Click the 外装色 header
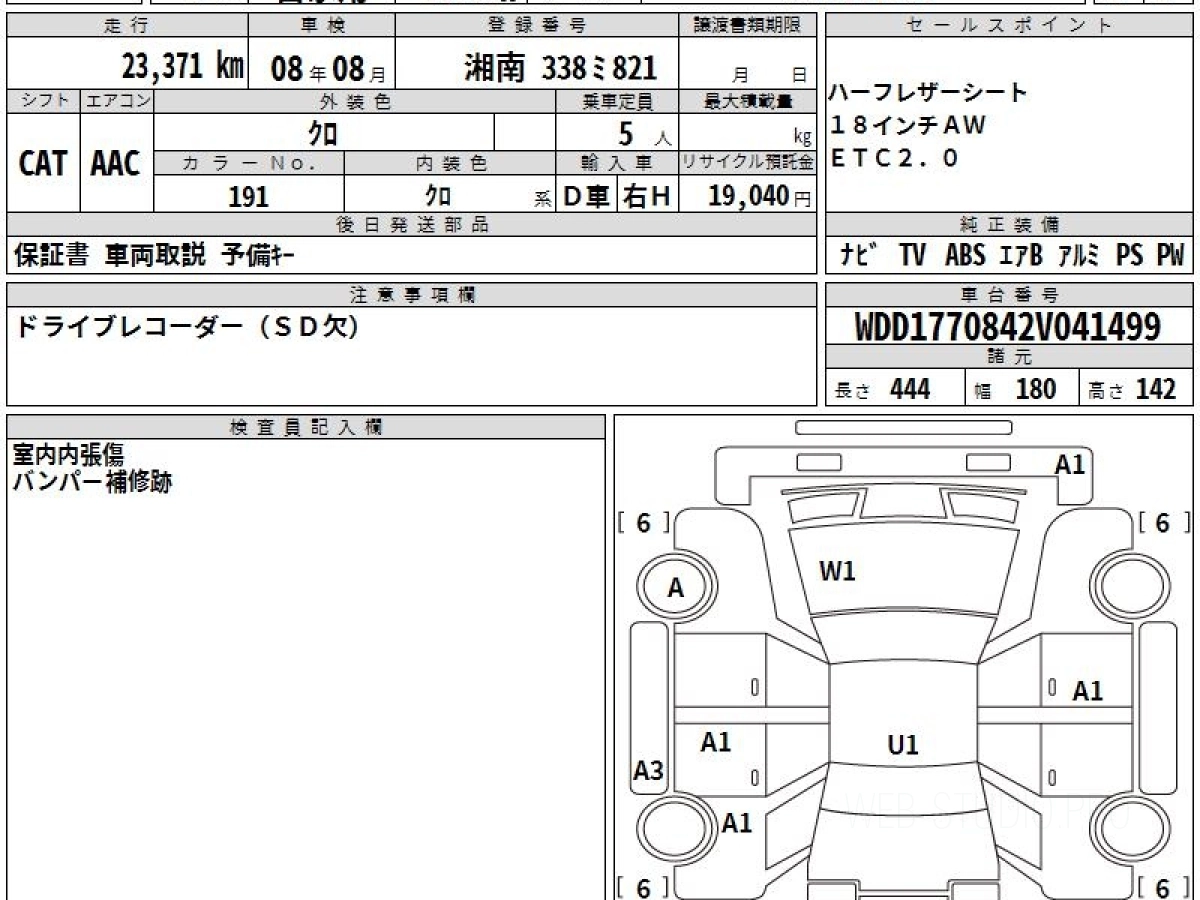The width and height of the screenshot is (1200, 900). (354, 101)
